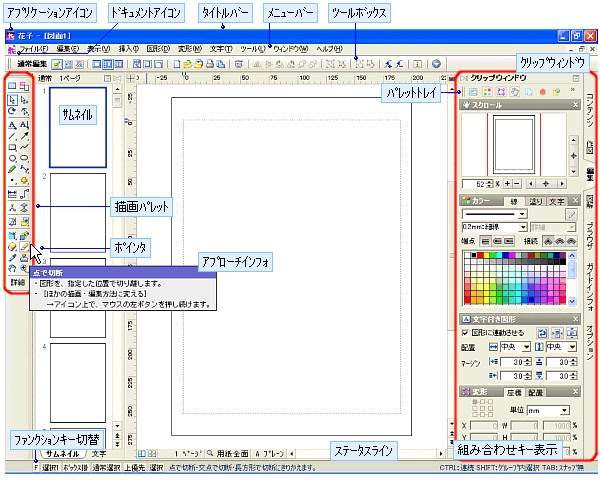Switch to the 塗り color tab
This screenshot has width=600, height=480.
(x=535, y=201)
